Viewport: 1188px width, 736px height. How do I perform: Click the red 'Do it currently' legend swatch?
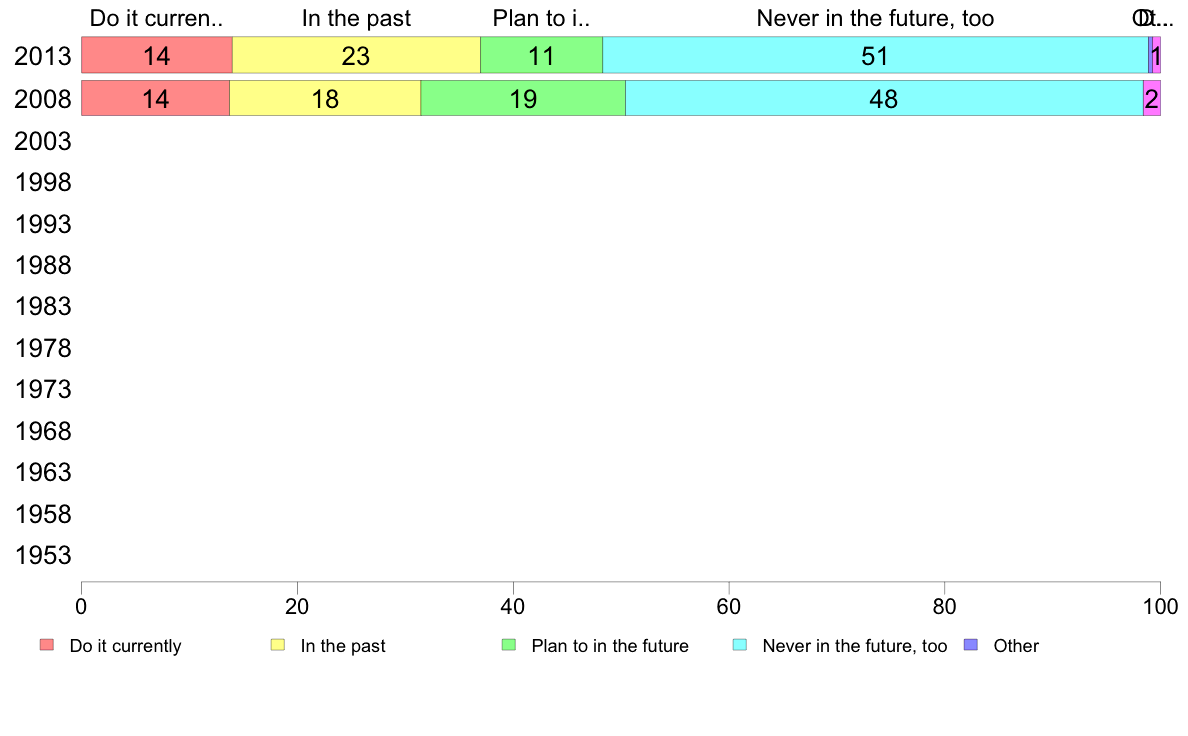47,645
